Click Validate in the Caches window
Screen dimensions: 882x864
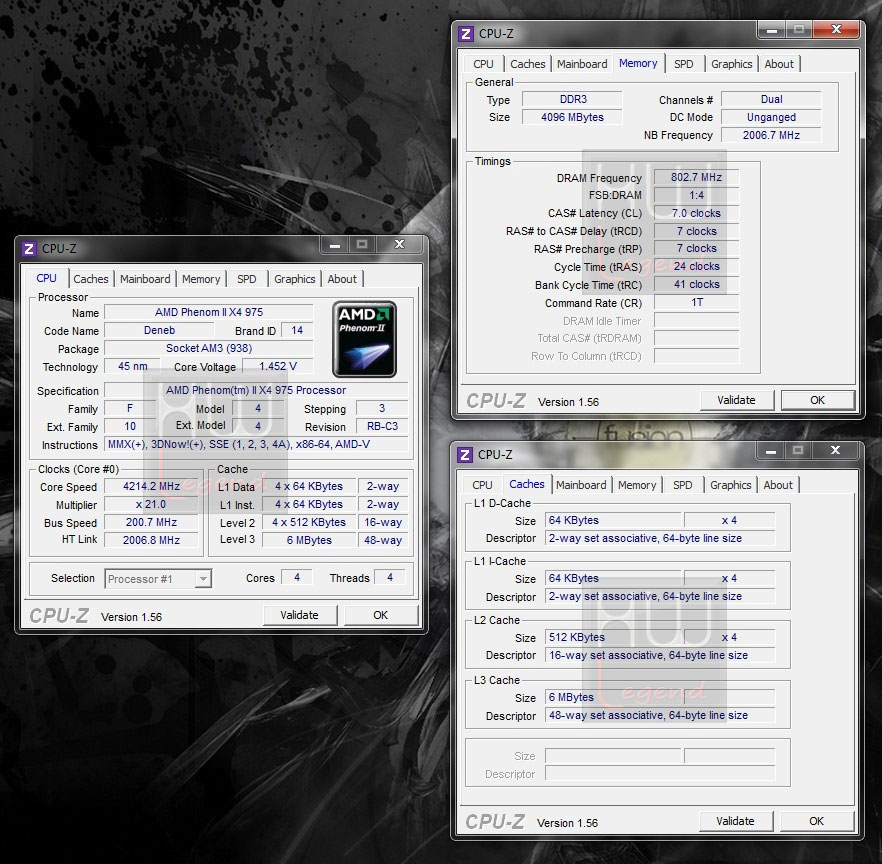[735, 821]
